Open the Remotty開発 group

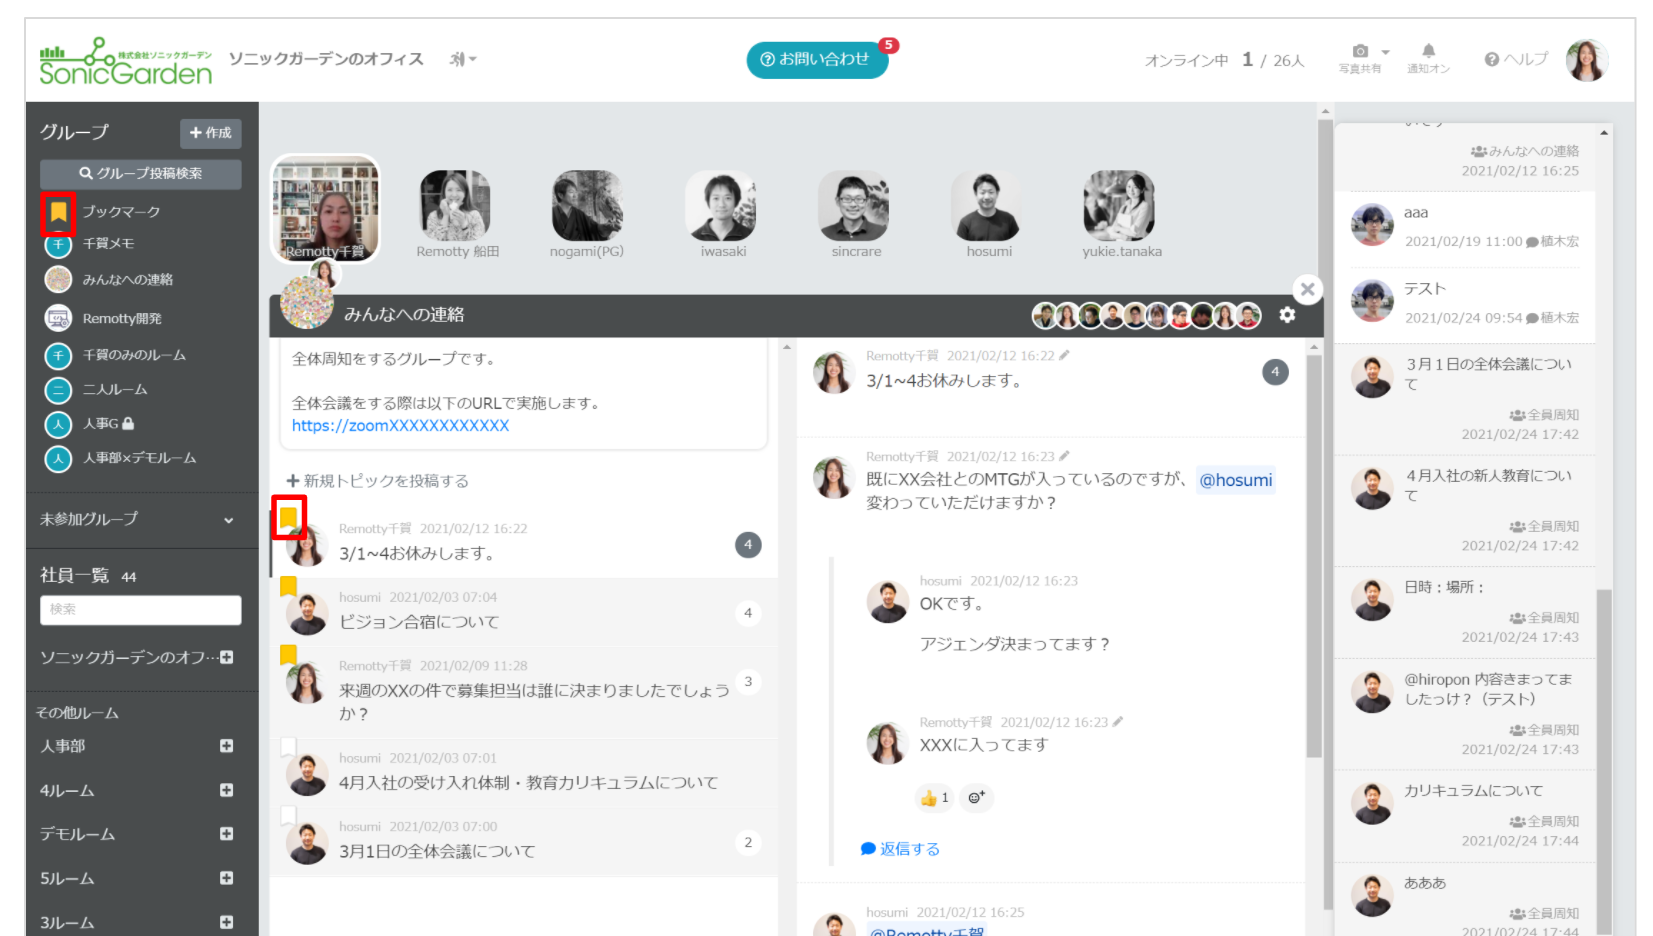121,318
